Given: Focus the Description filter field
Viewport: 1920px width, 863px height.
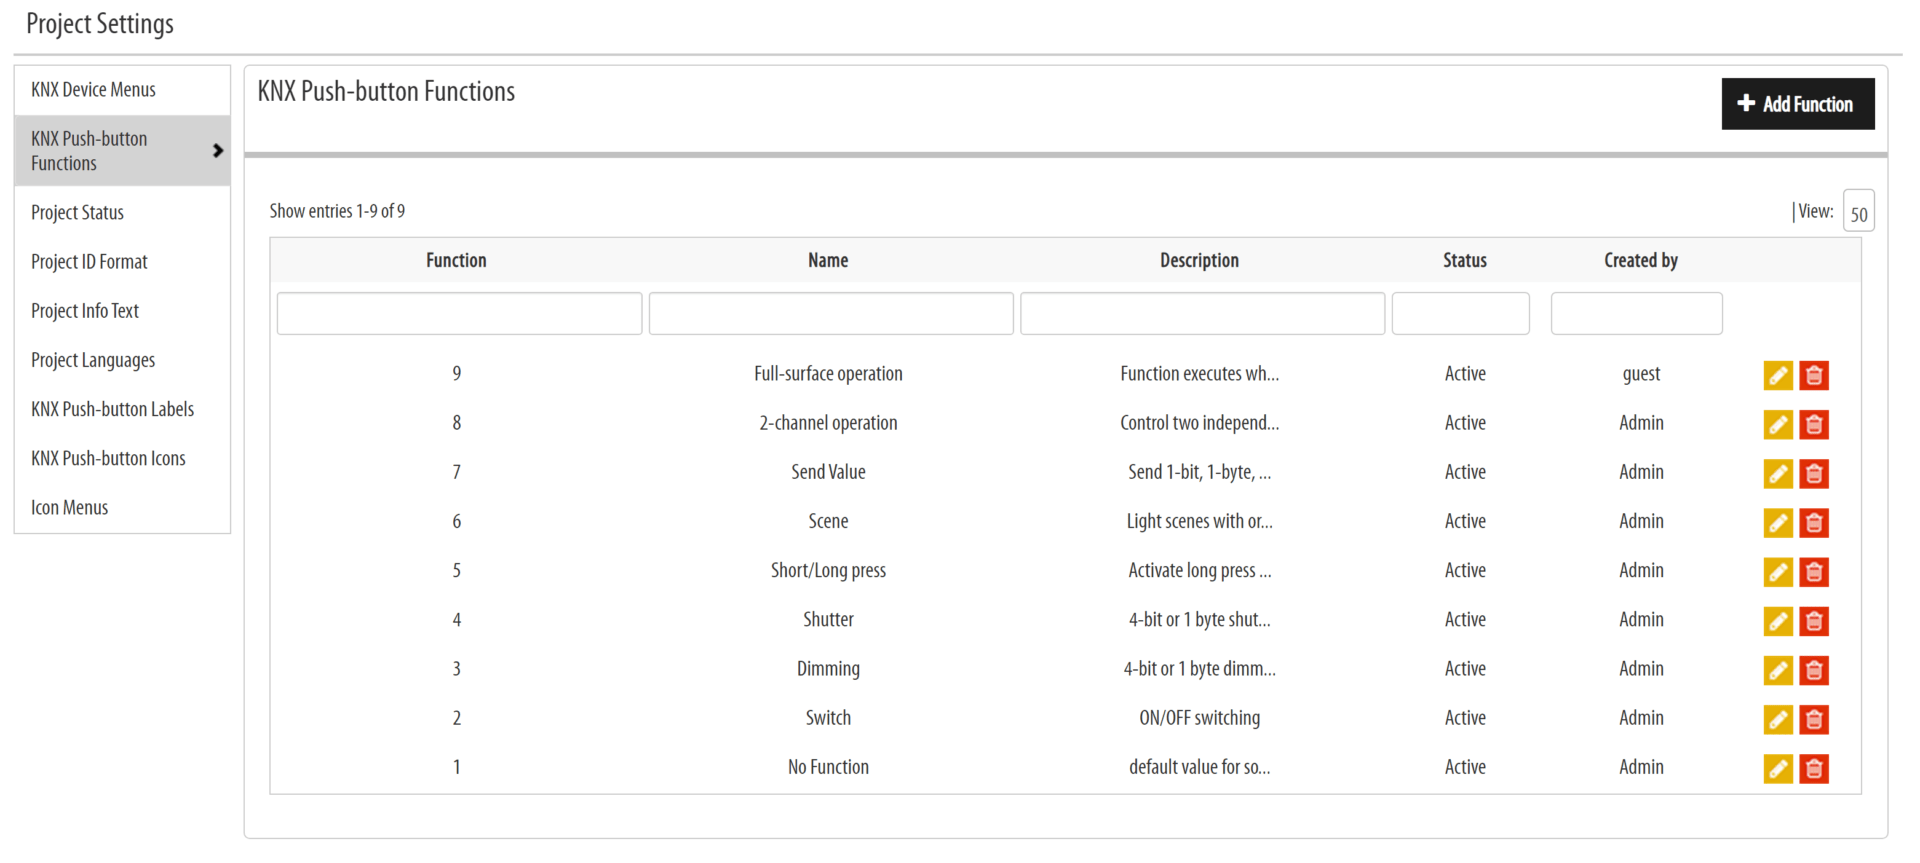Looking at the screenshot, I should (x=1202, y=313).
